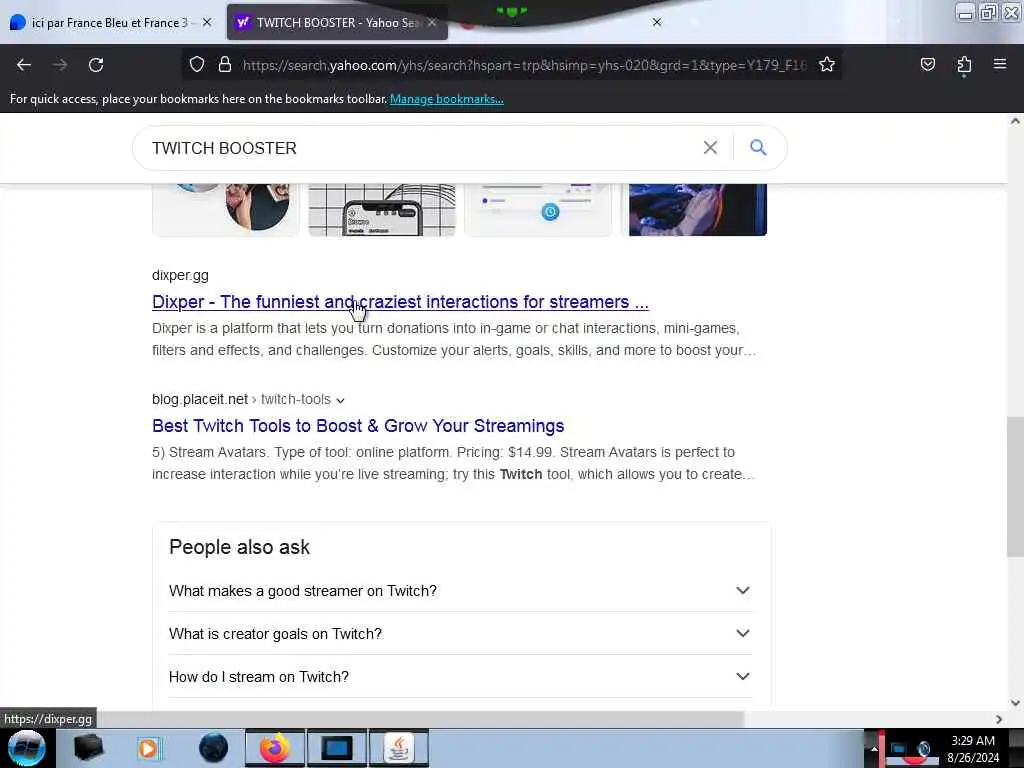Switch to the ici par France Bleu tab
This screenshot has height=768, width=1024.
coord(109,22)
